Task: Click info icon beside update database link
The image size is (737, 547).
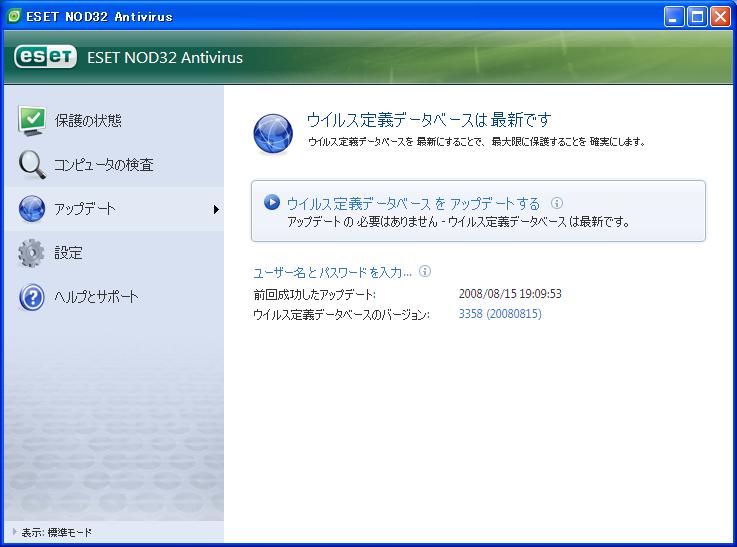Action: 557,203
